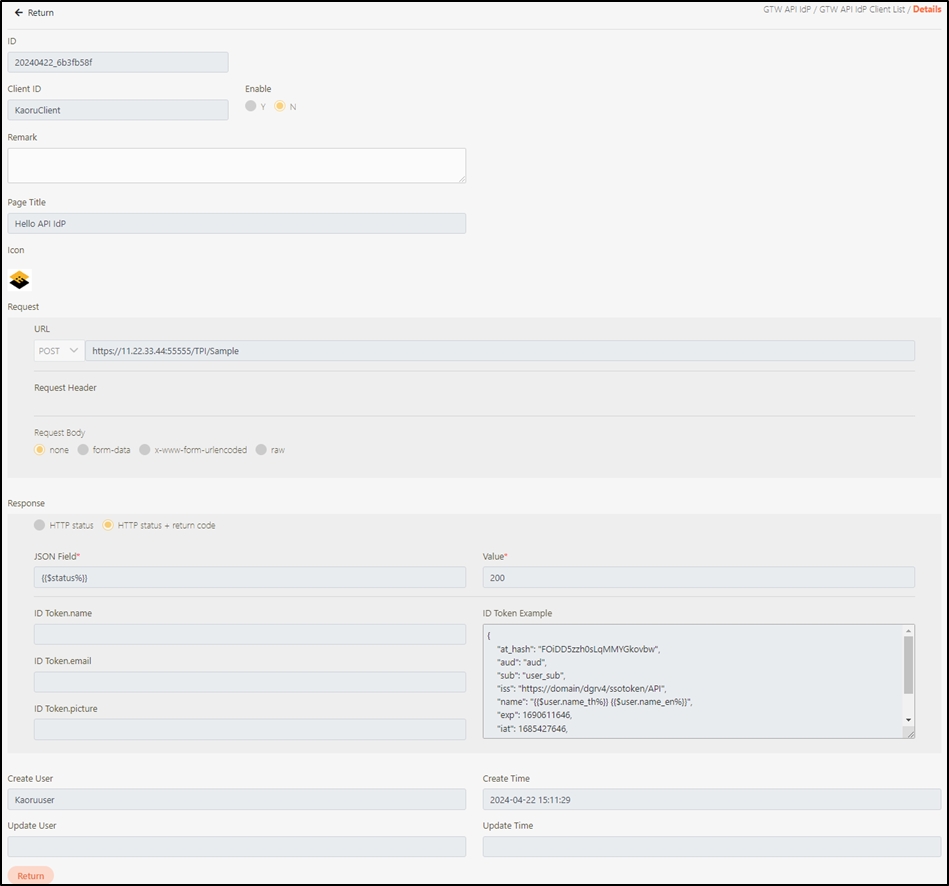Screen dimensions: 949x886
Task: Select the Enable Y radio button
Action: pos(251,106)
